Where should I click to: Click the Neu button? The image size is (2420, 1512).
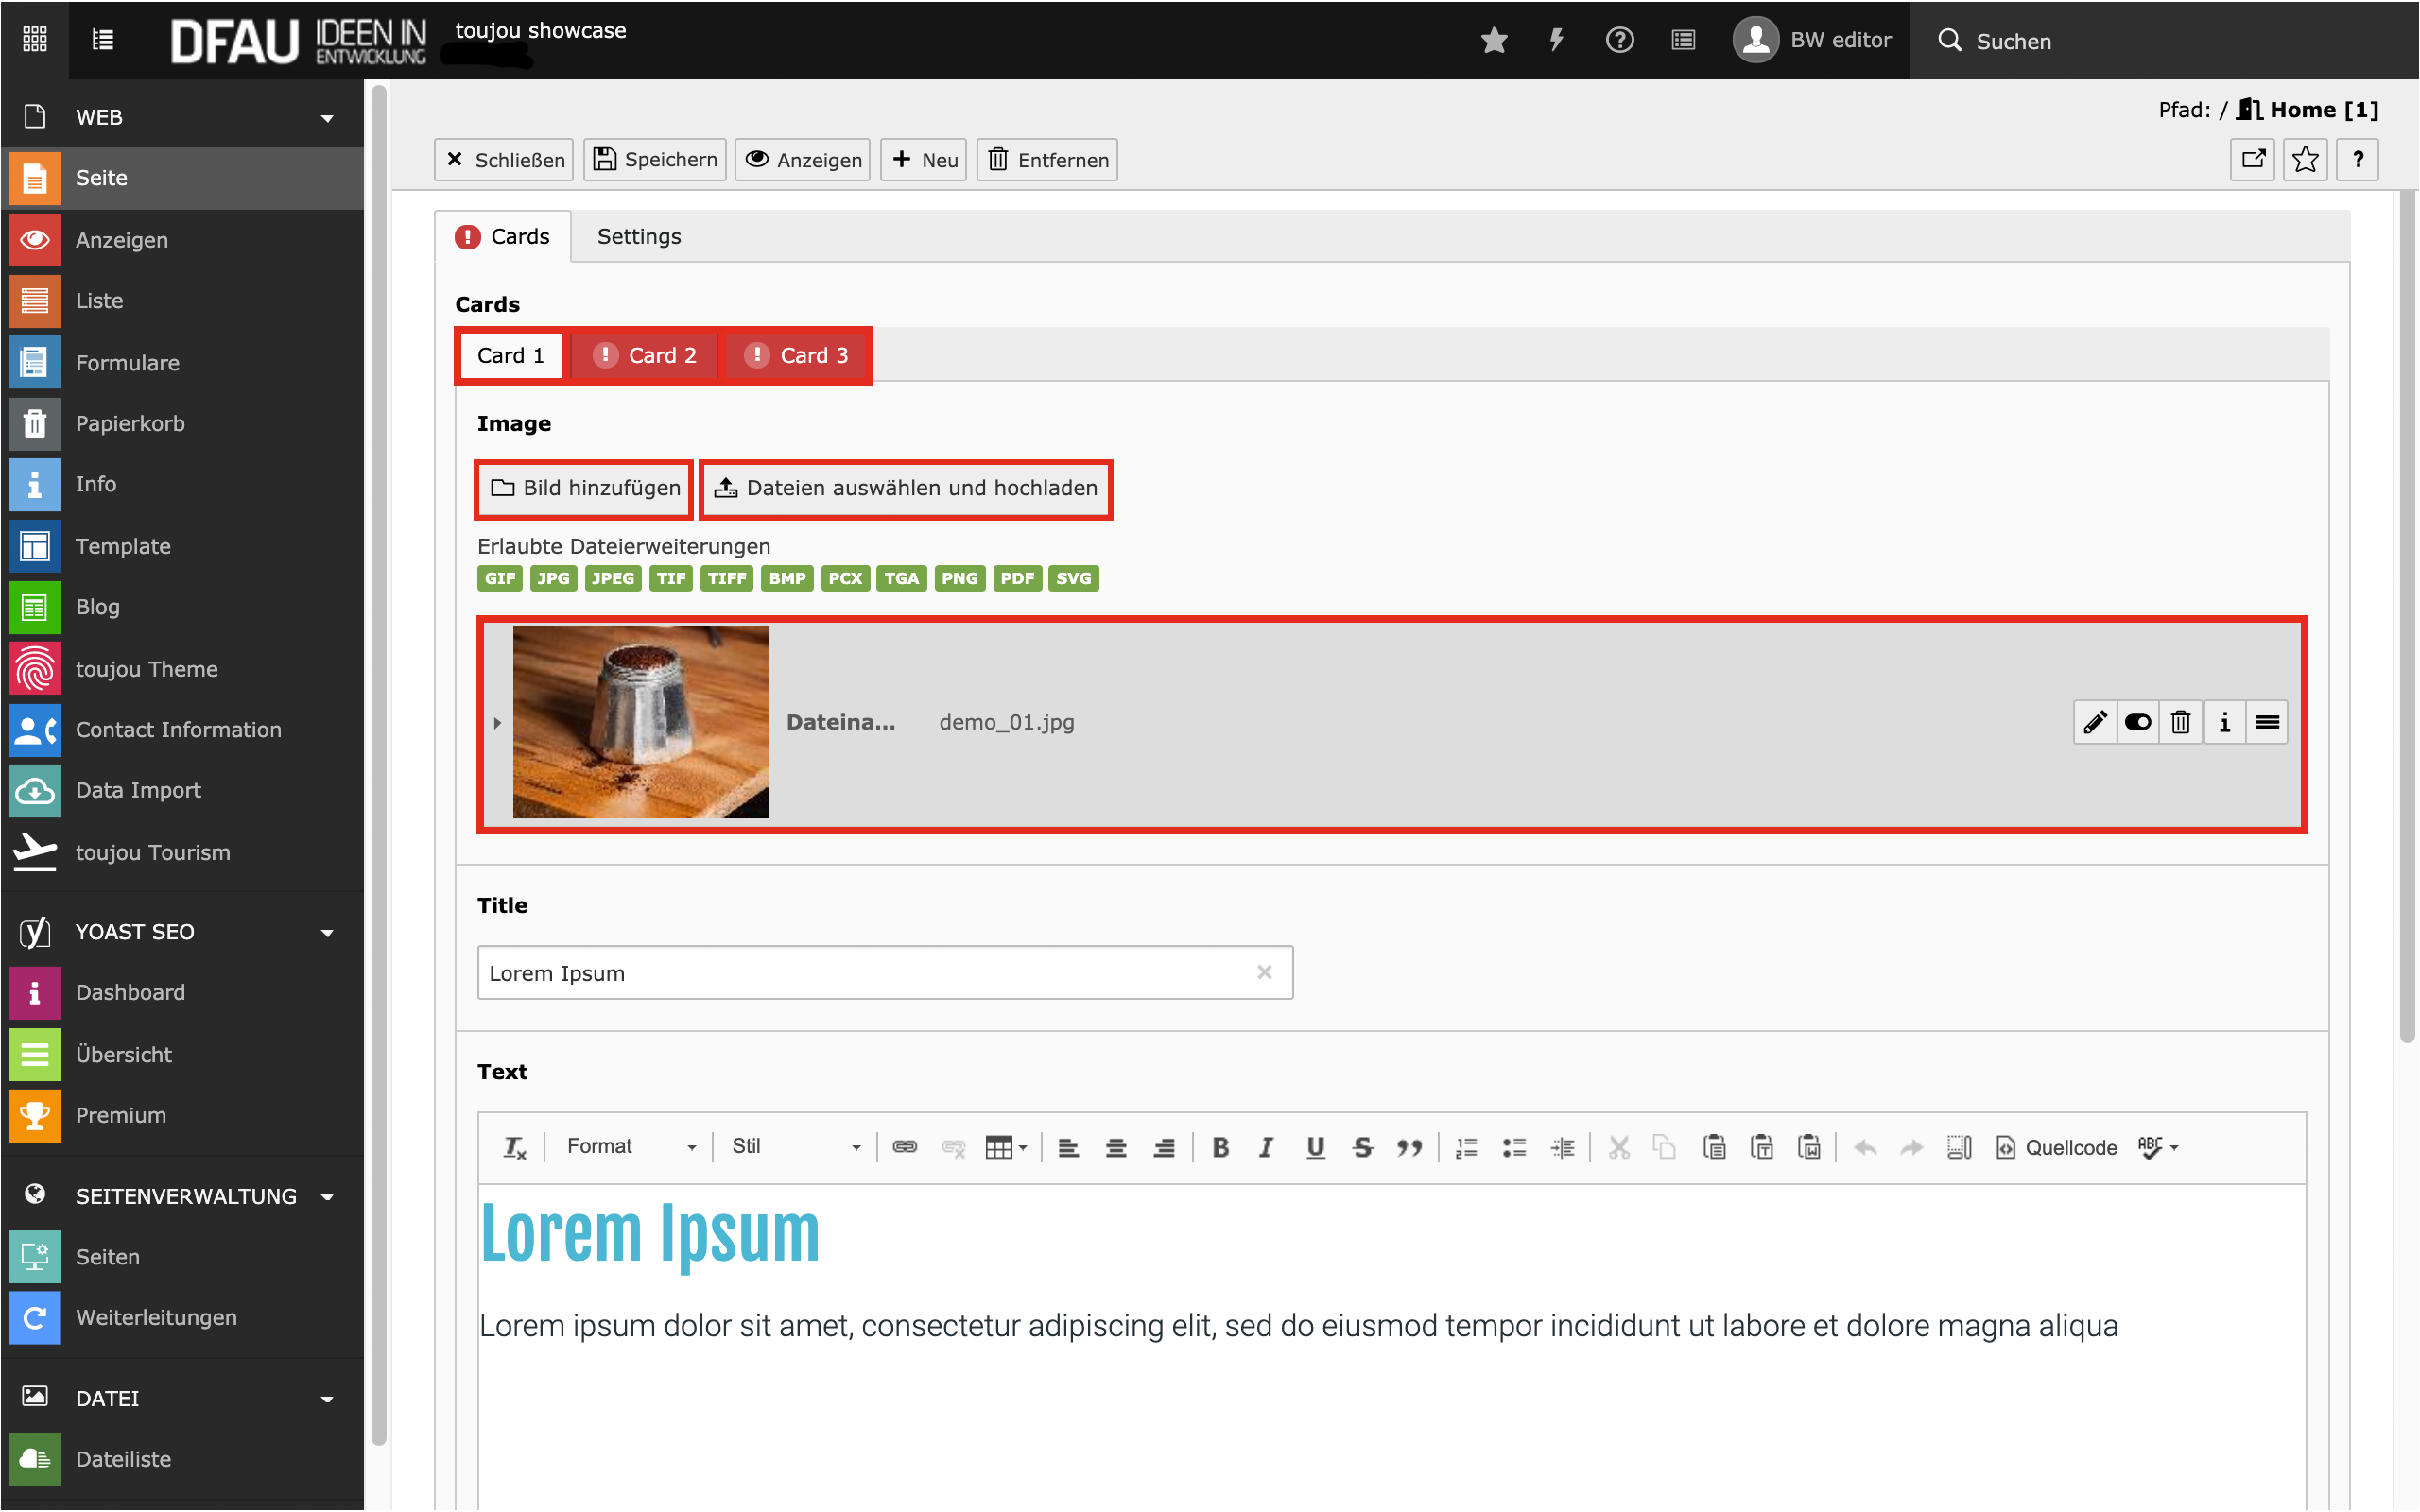924,160
